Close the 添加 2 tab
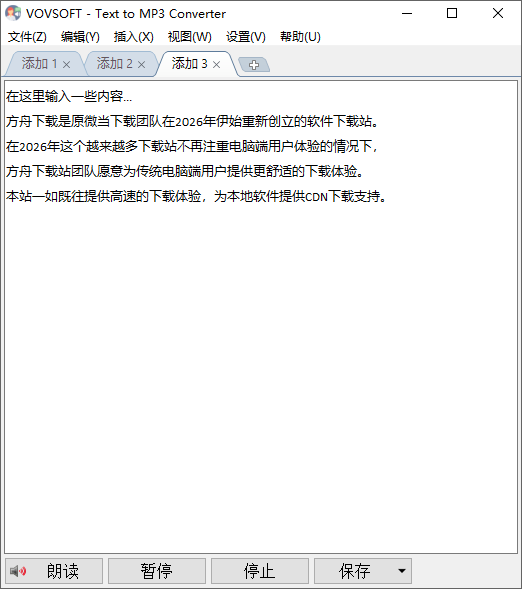The height and width of the screenshot is (589, 522). point(141,65)
